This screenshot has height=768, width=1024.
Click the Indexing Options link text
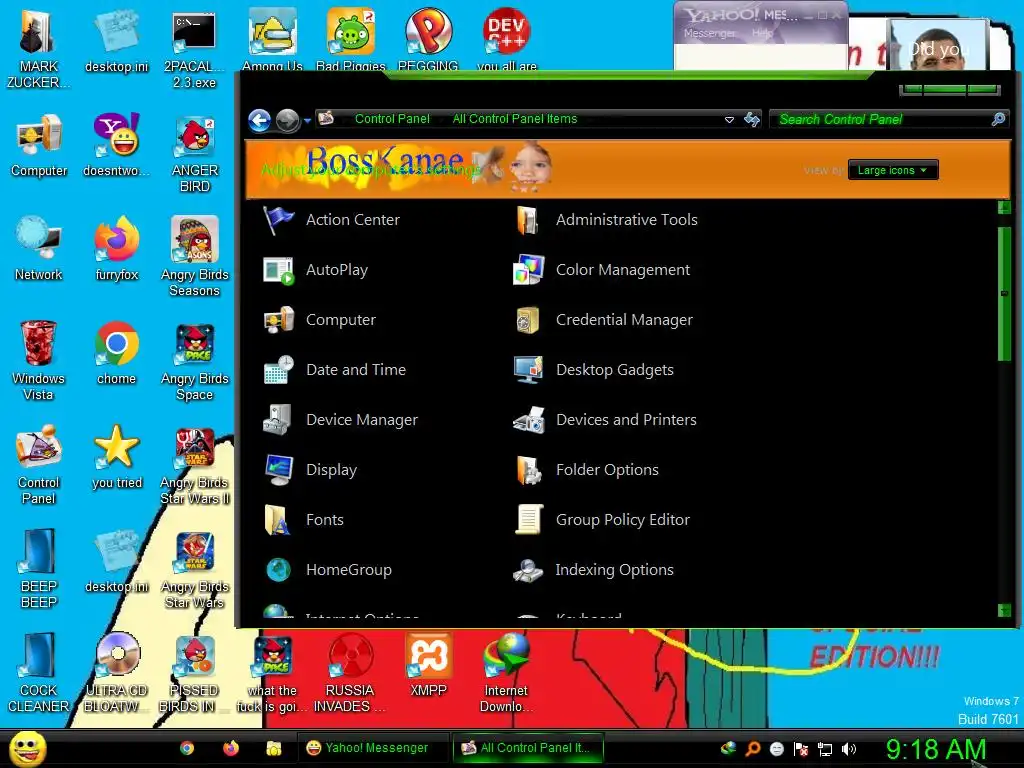[615, 569]
